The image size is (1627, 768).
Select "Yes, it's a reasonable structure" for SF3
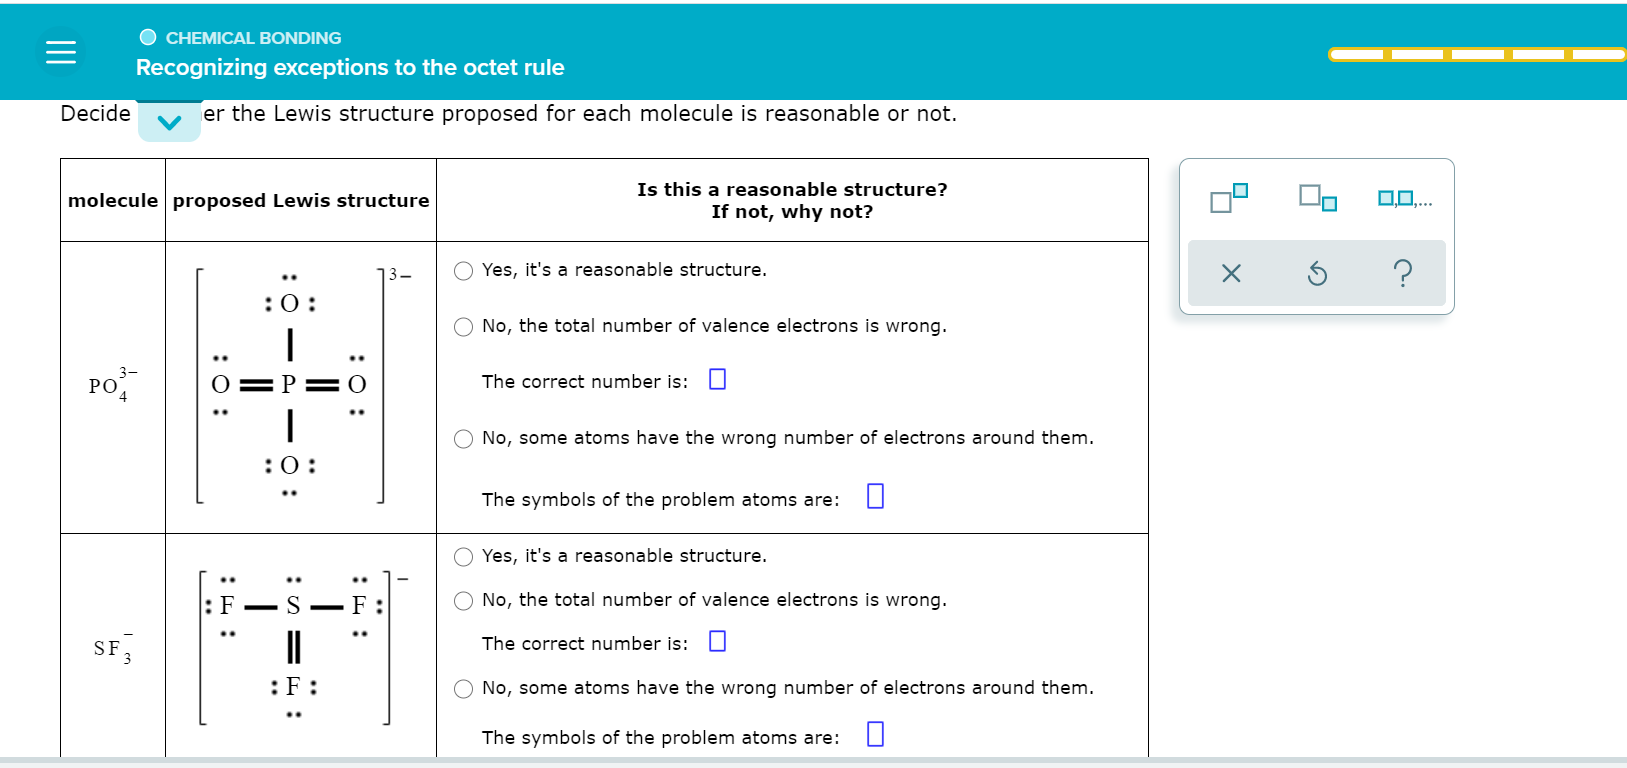pyautogui.click(x=463, y=556)
